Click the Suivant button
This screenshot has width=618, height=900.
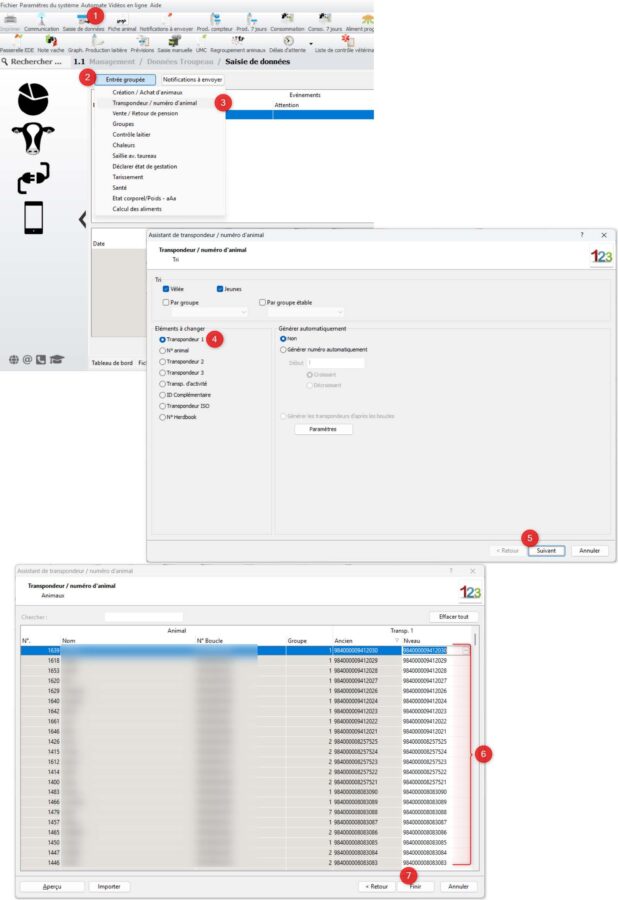[x=546, y=550]
